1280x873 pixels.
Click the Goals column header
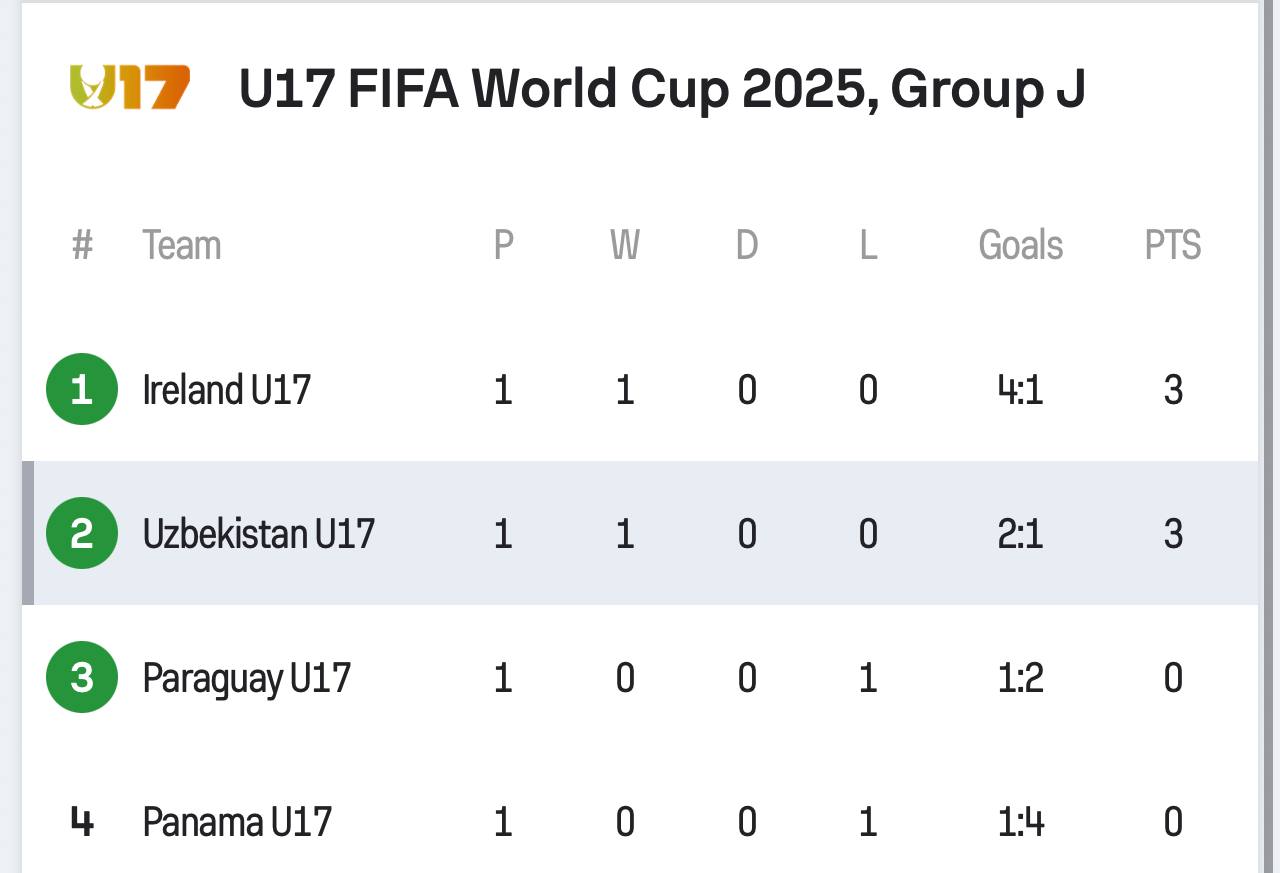click(1020, 245)
